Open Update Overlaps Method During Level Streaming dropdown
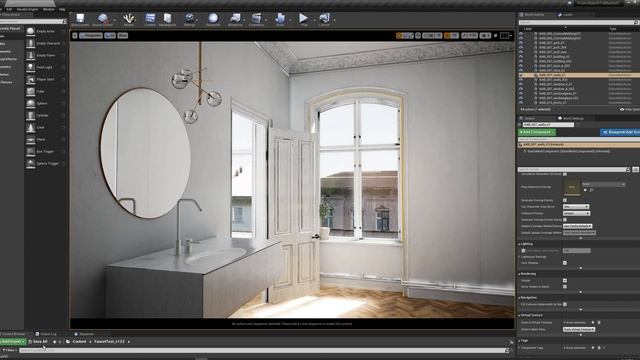The height and width of the screenshot is (360, 640). click(x=578, y=226)
